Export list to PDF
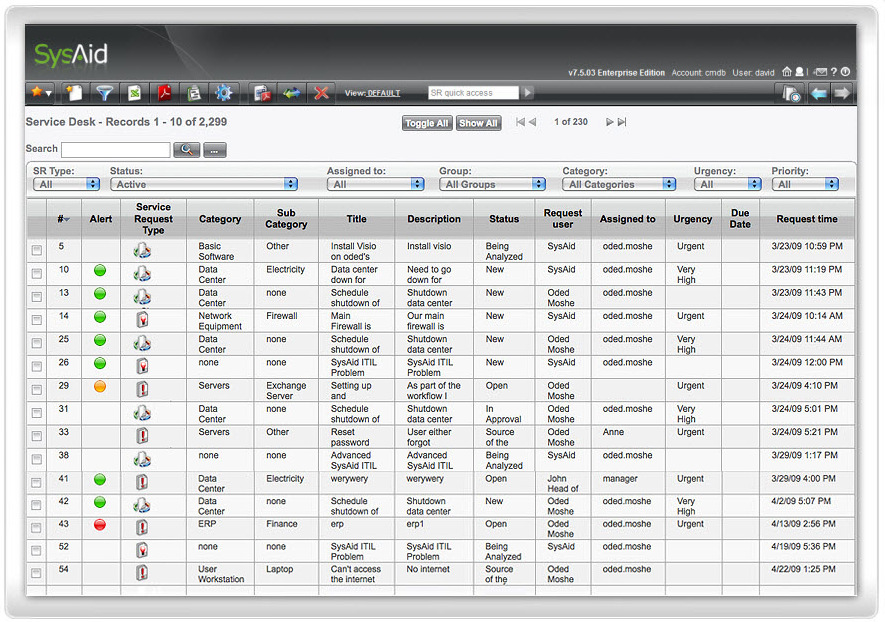 coord(164,93)
